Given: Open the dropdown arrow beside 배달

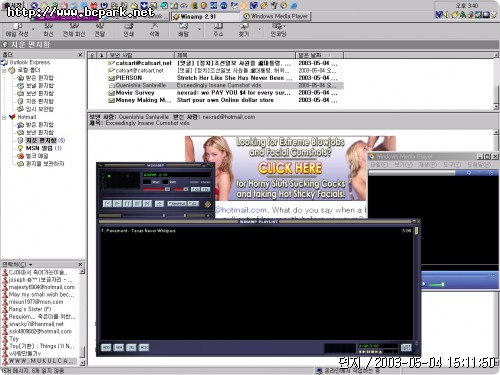Looking at the screenshot, I should [200, 29].
